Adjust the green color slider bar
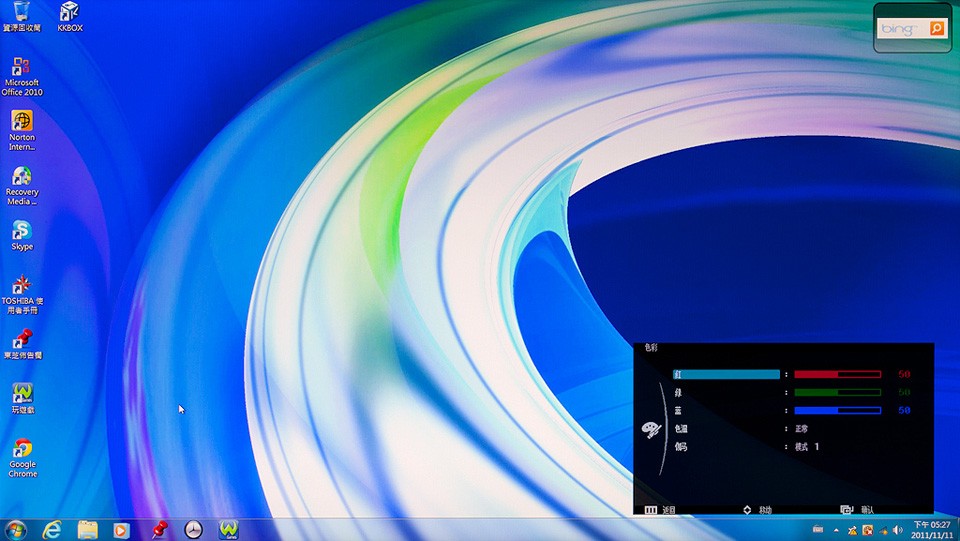 (x=837, y=392)
